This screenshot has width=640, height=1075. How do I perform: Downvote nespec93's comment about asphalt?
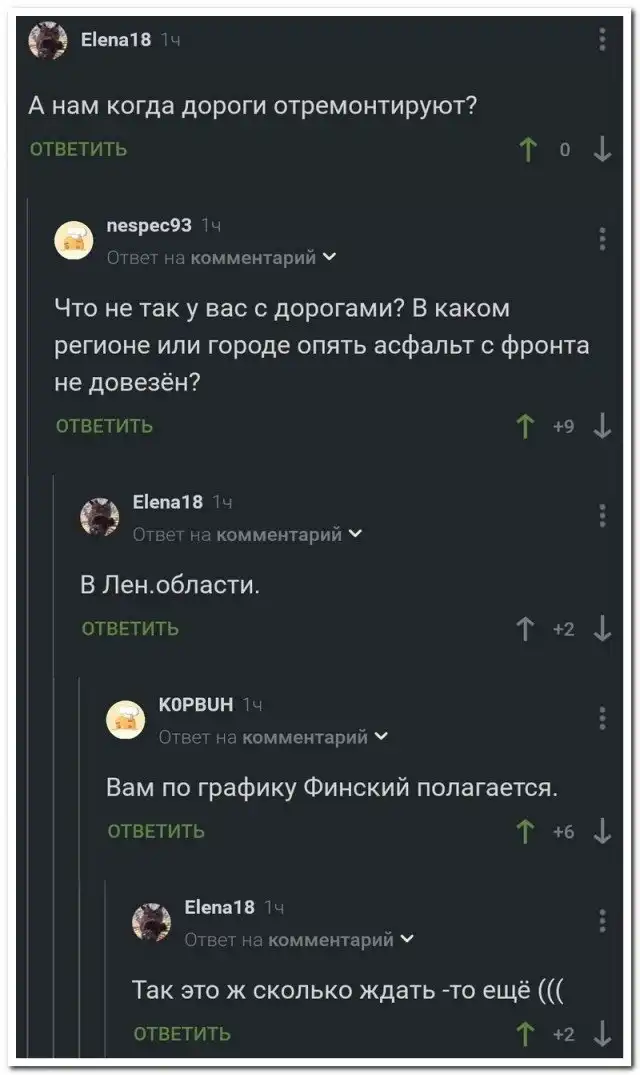tap(602, 427)
